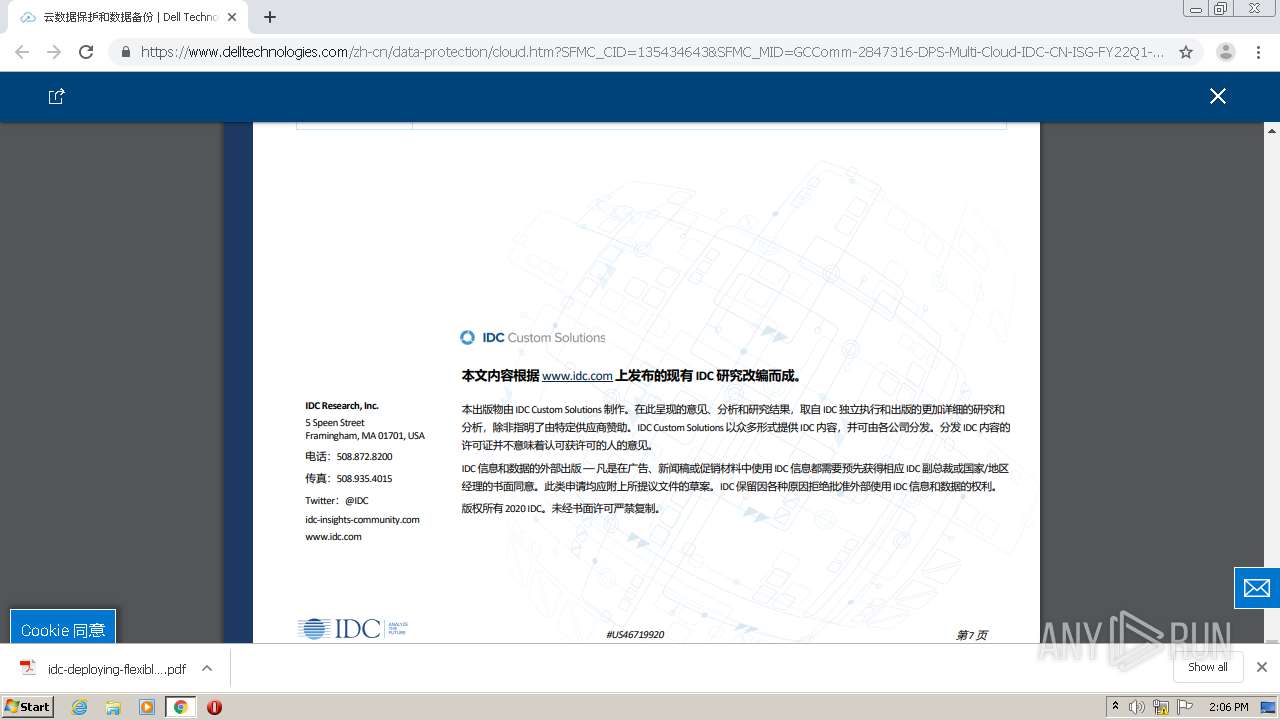Select the 版权所有 2020 IDC copyright line
This screenshot has height=720, width=1280.
coord(560,508)
